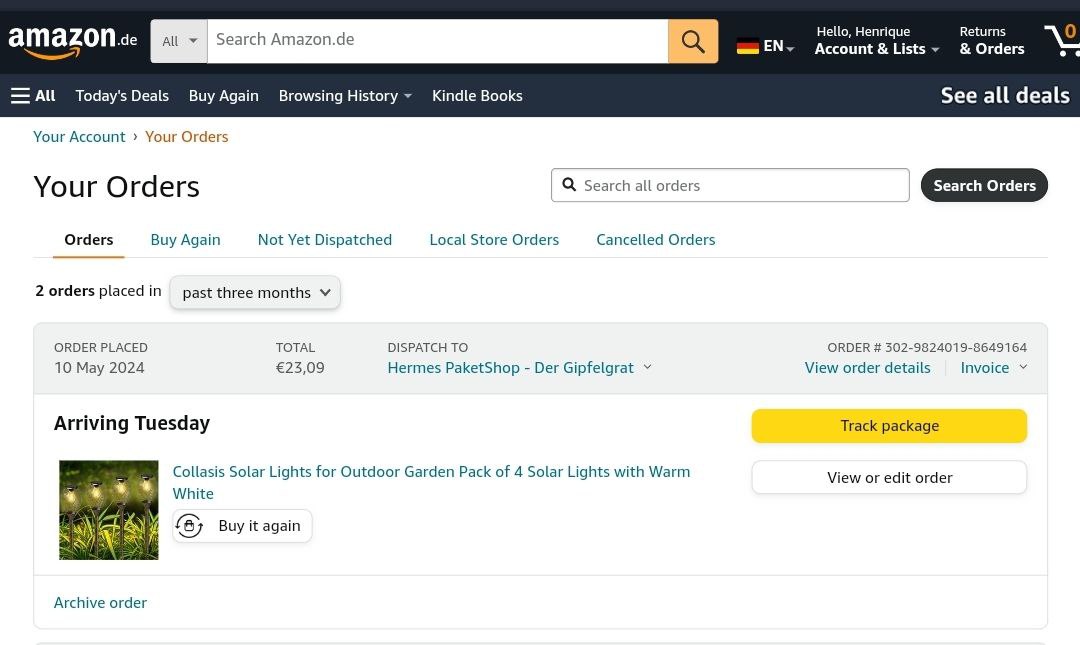Focus the Search Amazon.de input field
This screenshot has width=1080, height=645.
click(437, 41)
